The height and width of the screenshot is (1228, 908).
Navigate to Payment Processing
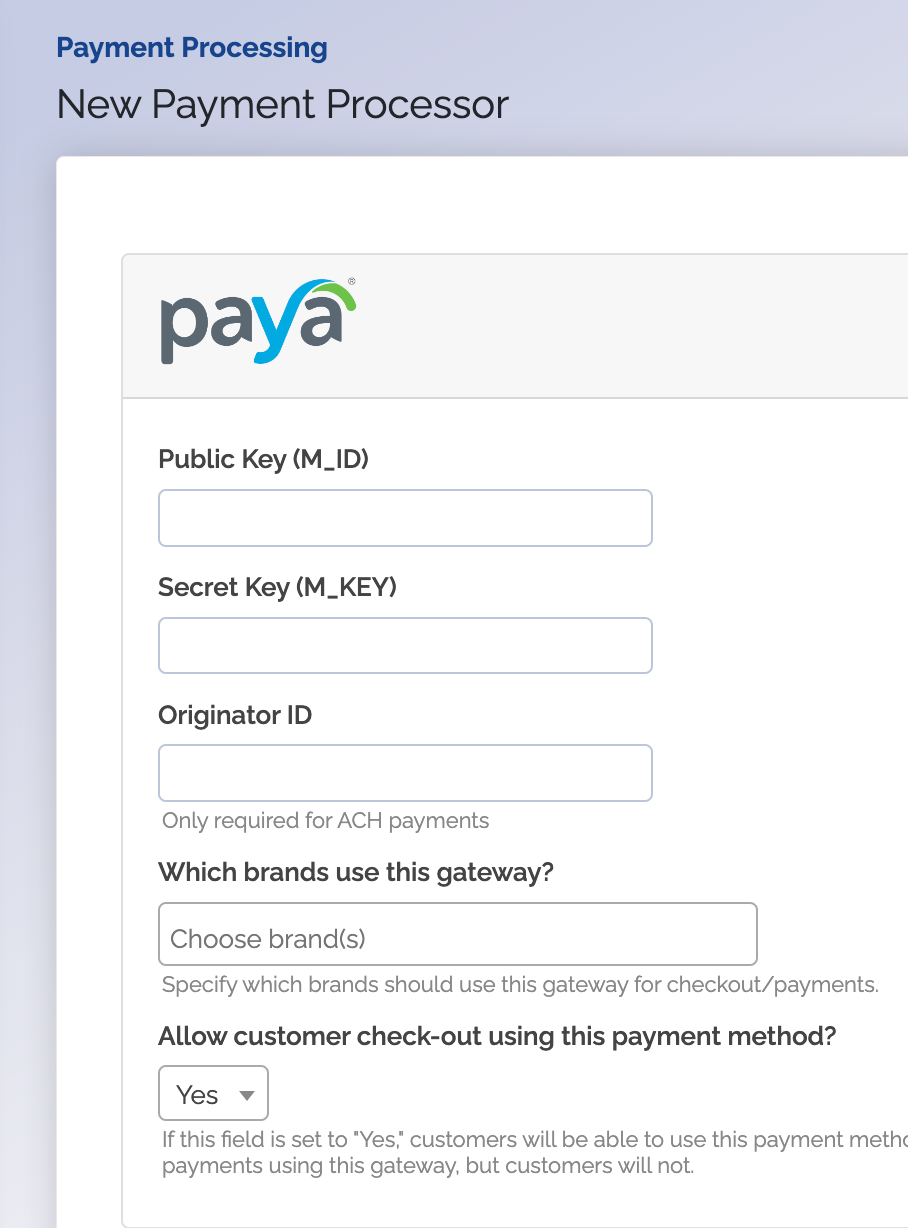(191, 47)
